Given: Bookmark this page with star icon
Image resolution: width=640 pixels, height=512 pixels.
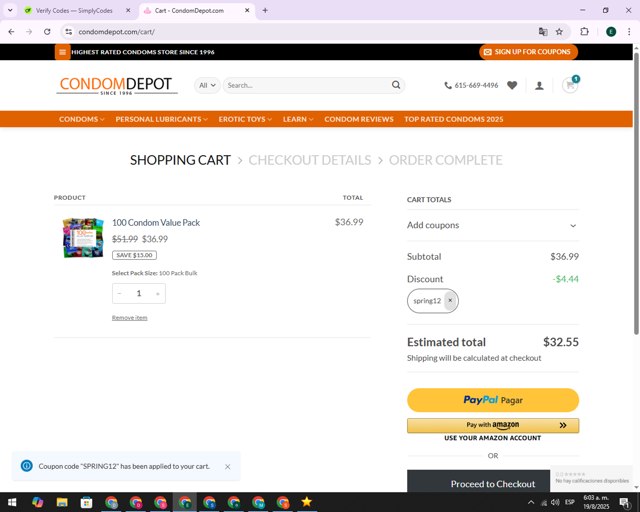Looking at the screenshot, I should pos(559,31).
